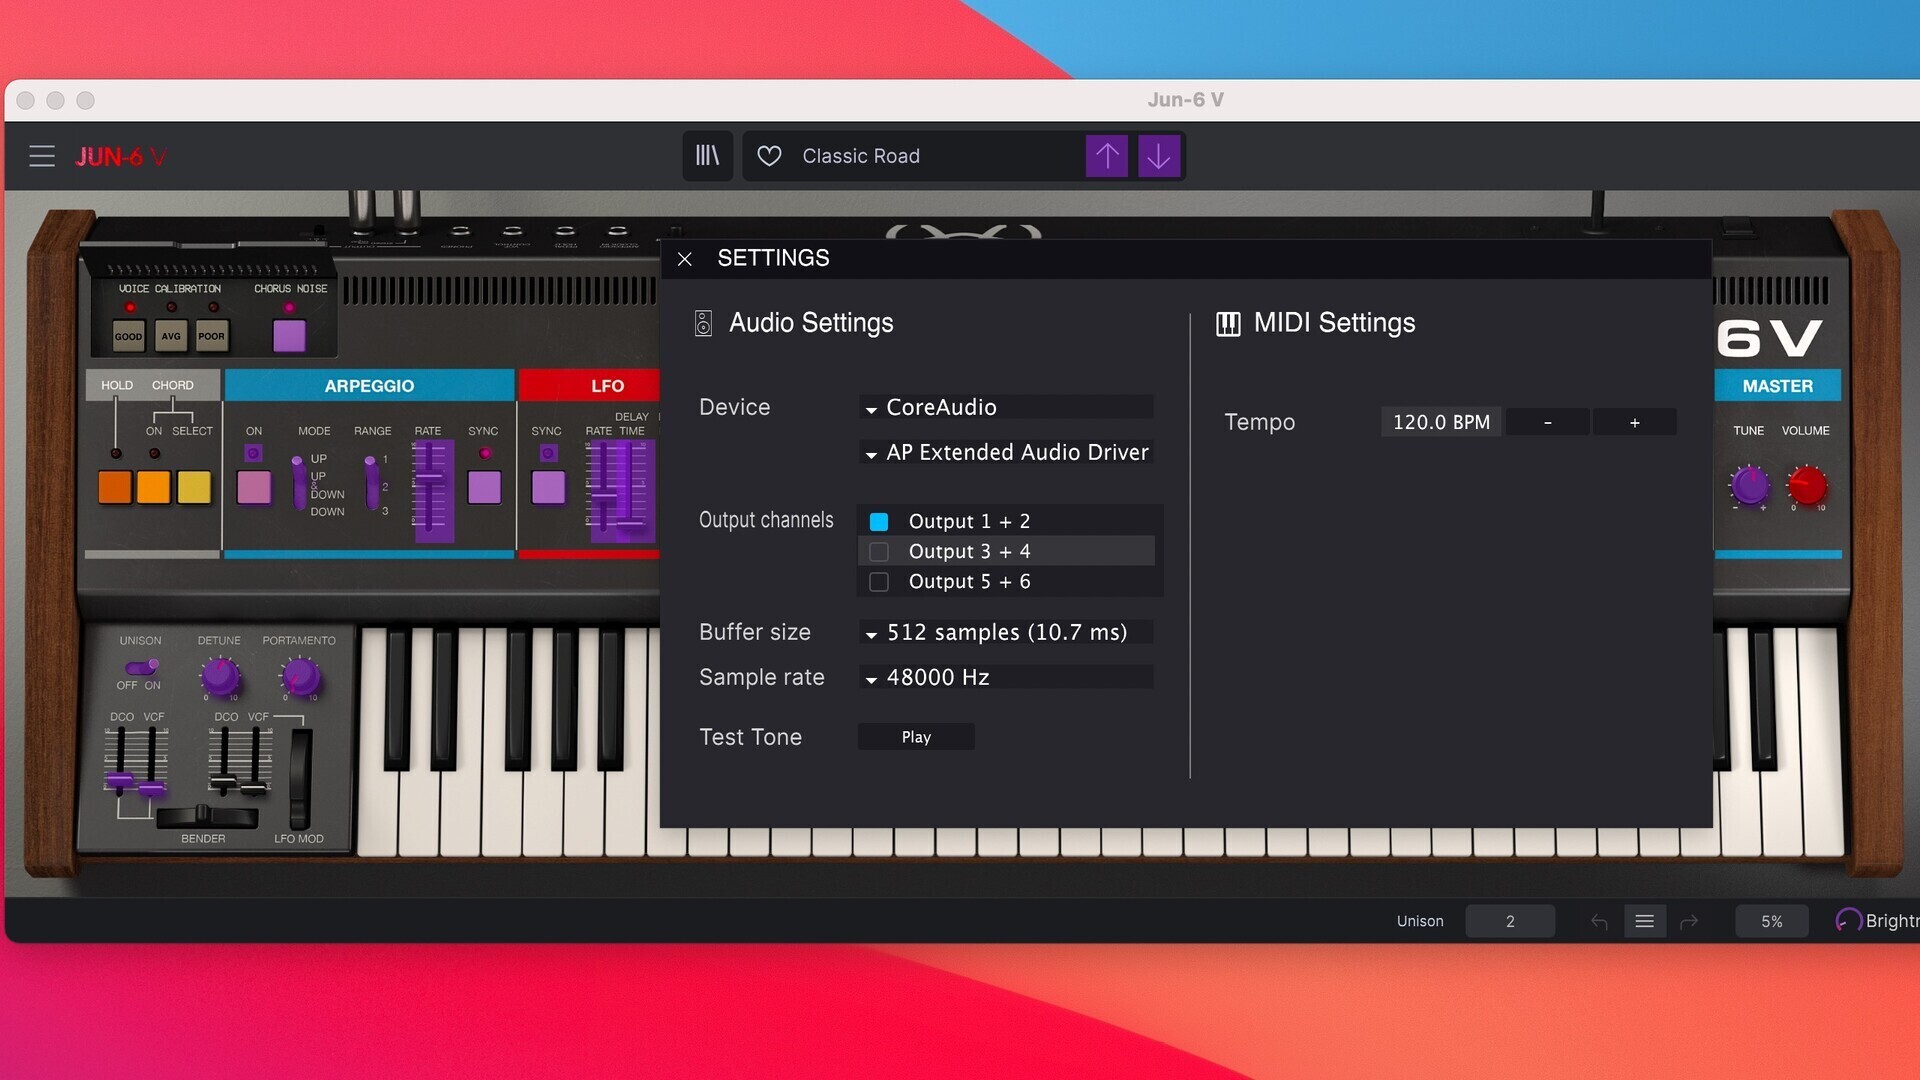Click the undo arrow in status bar

tap(1599, 922)
